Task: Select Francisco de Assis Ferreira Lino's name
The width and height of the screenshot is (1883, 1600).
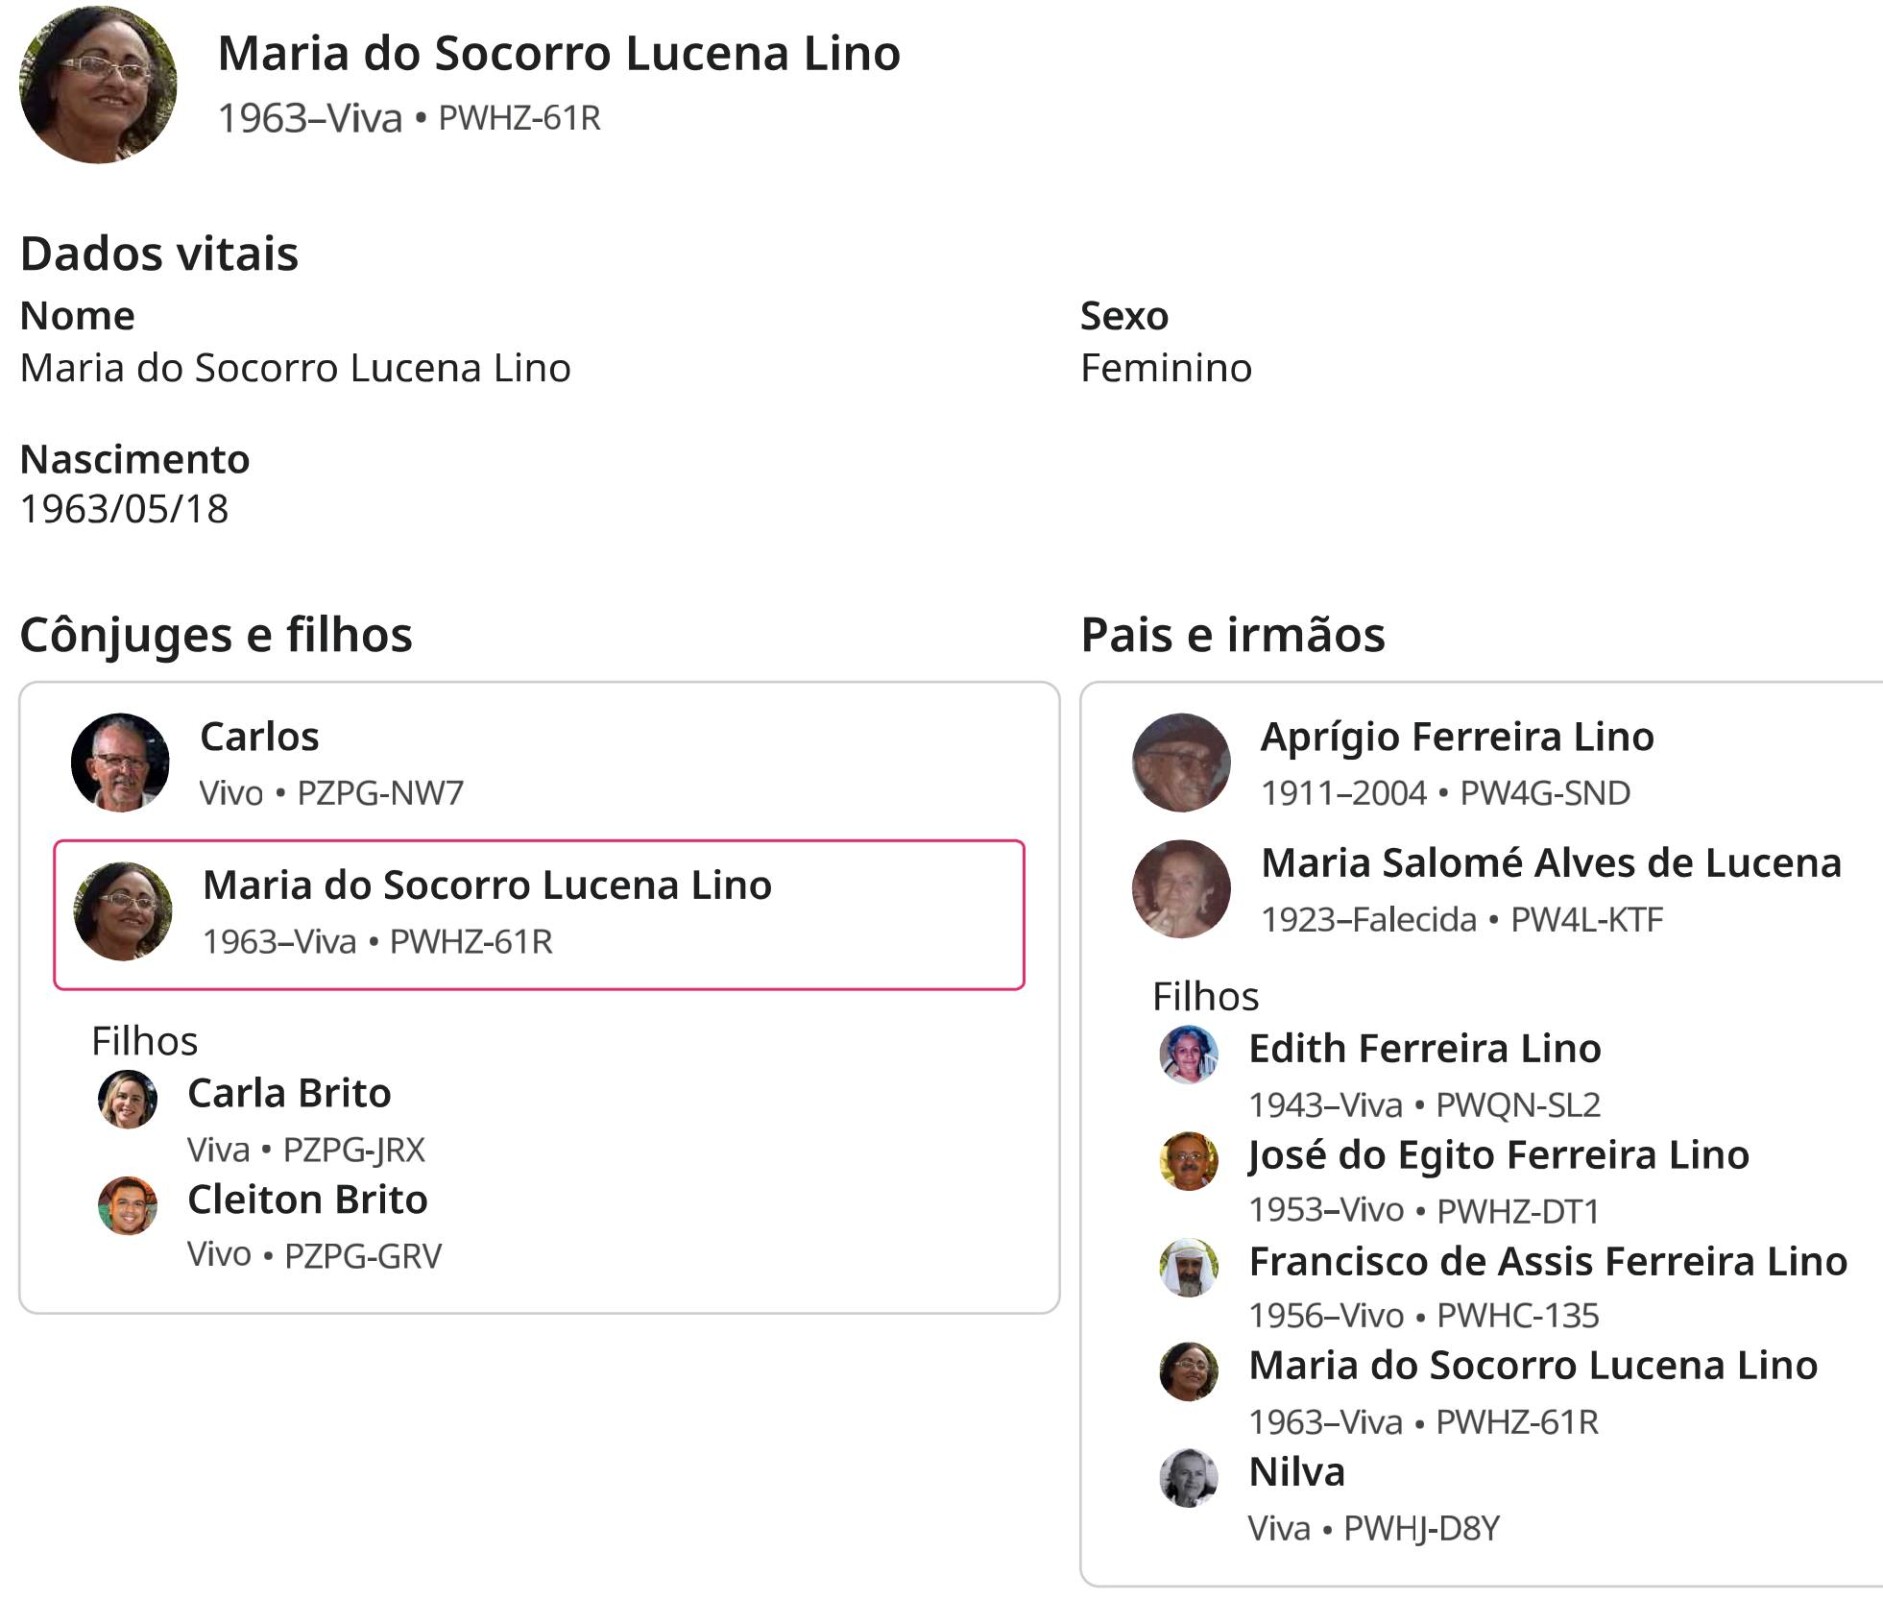Action: [1547, 1261]
